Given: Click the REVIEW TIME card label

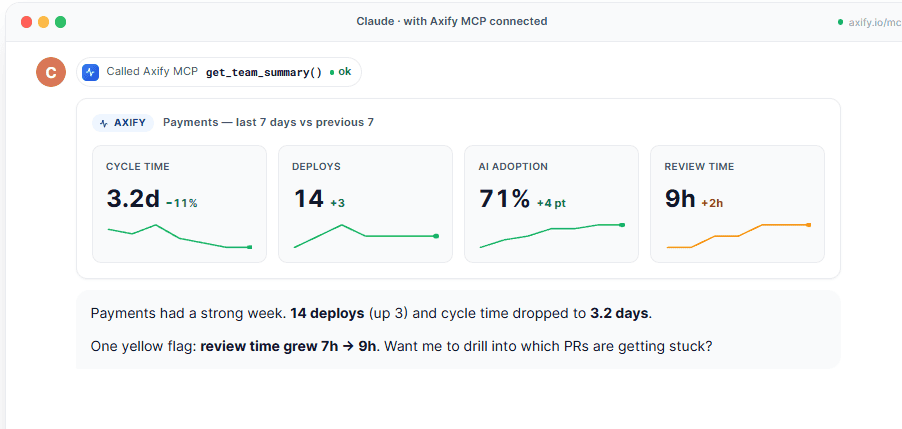Looking at the screenshot, I should click(x=699, y=167).
